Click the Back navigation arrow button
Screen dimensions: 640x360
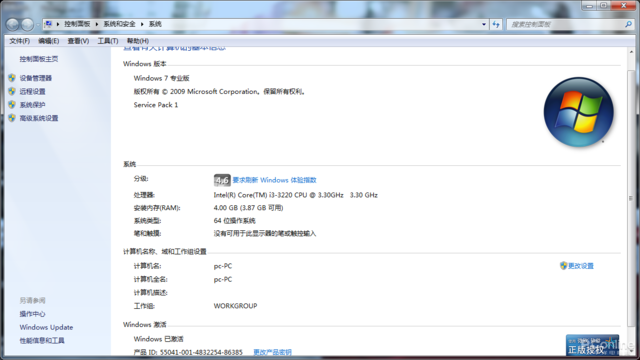pyautogui.click(x=13, y=24)
